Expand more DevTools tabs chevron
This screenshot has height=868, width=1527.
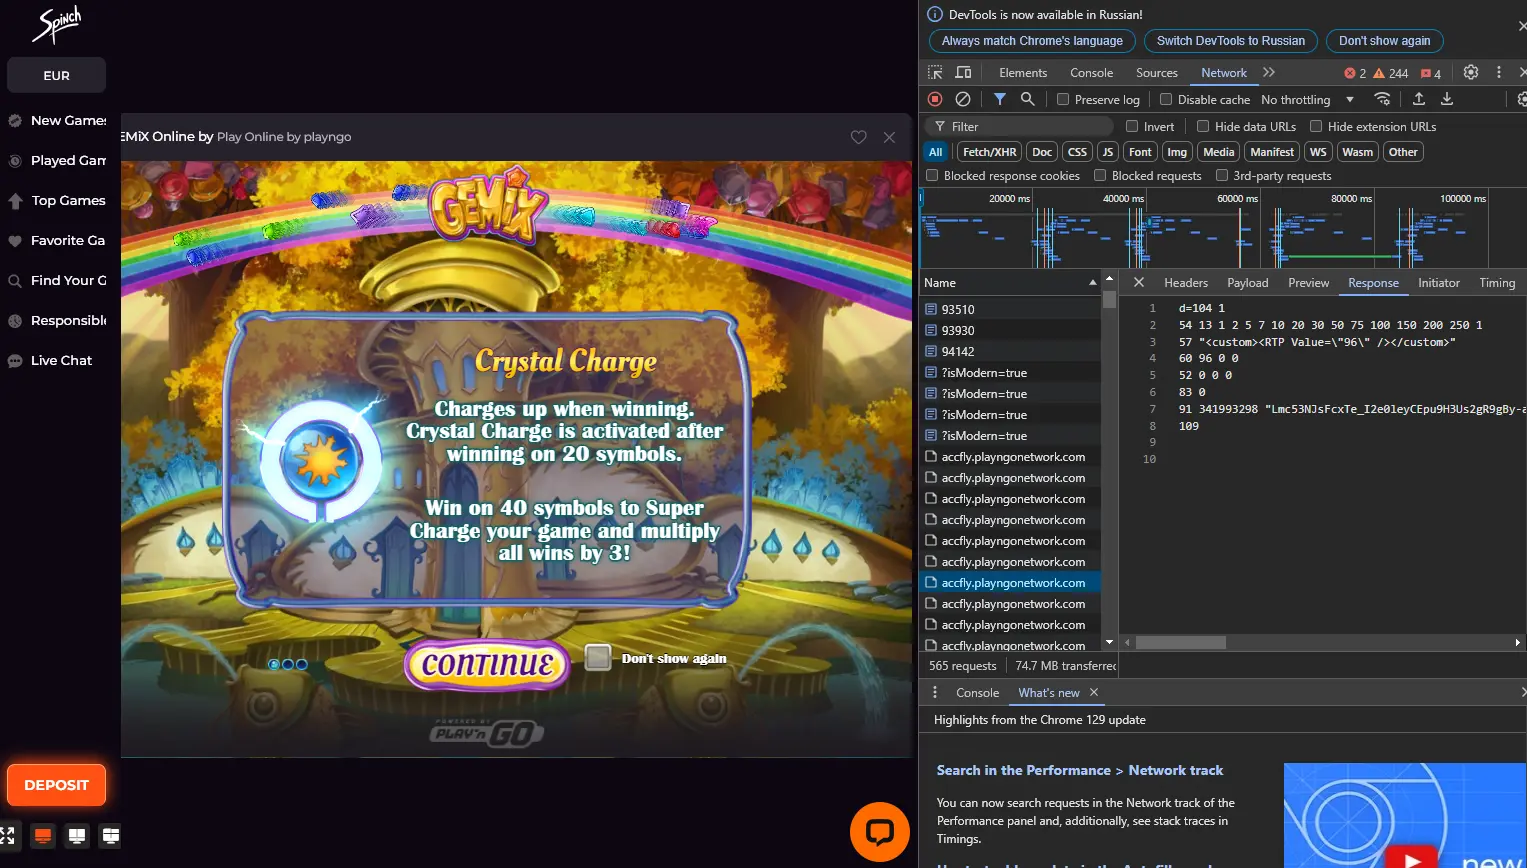[1269, 72]
